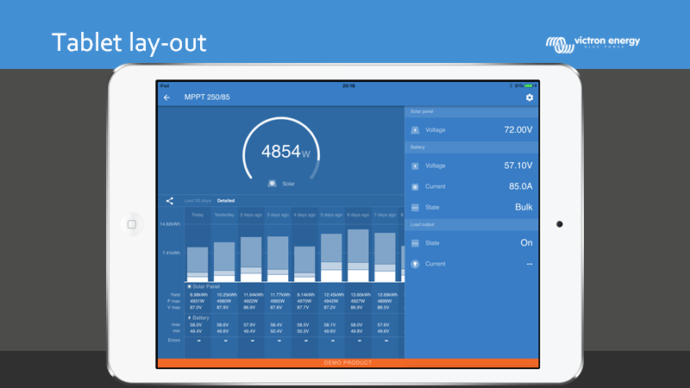Click the Battery section header in right panel
Viewport: 690px width, 388px height.
tap(471, 147)
